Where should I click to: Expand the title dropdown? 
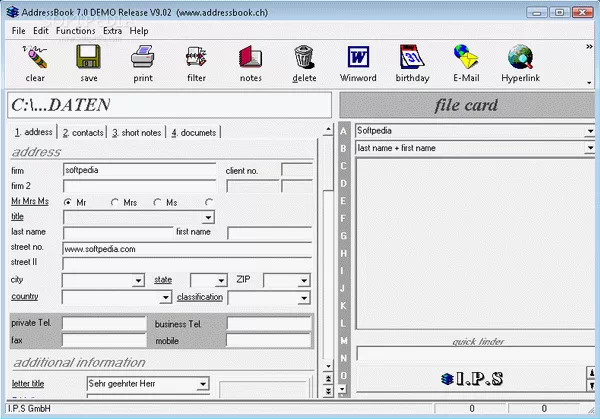[208, 218]
